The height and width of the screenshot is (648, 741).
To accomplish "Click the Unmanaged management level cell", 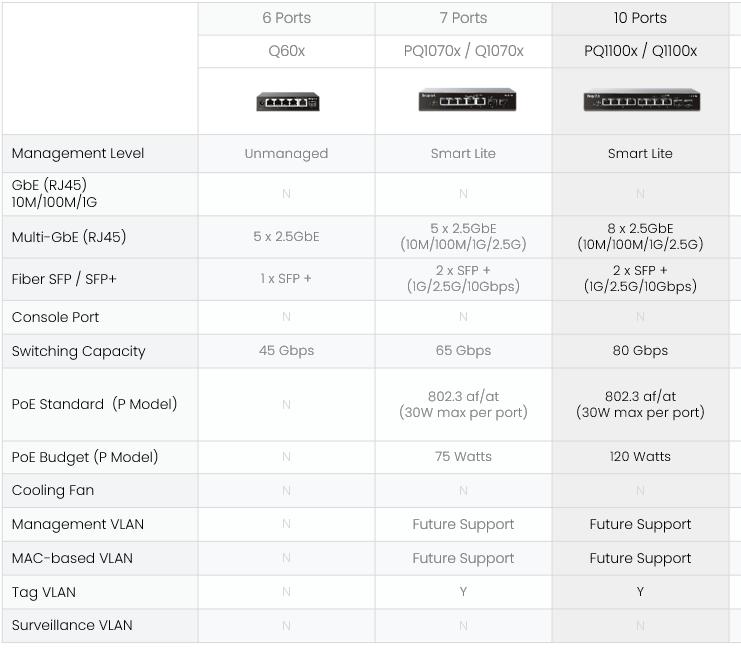I will (287, 153).
